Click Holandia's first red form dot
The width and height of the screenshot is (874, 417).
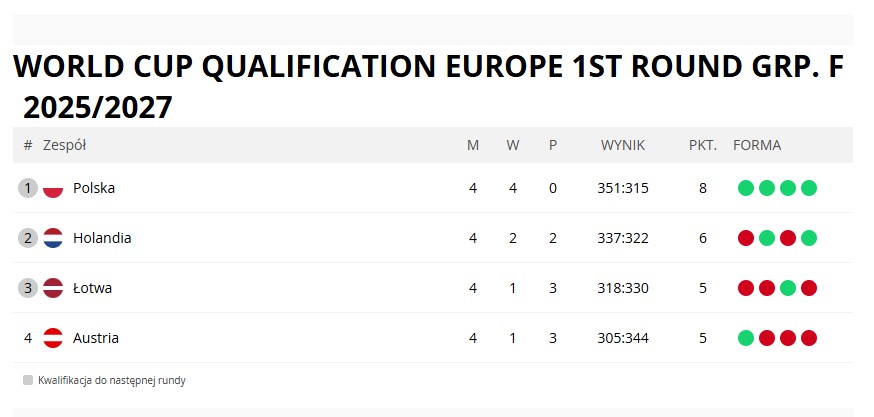(x=746, y=238)
